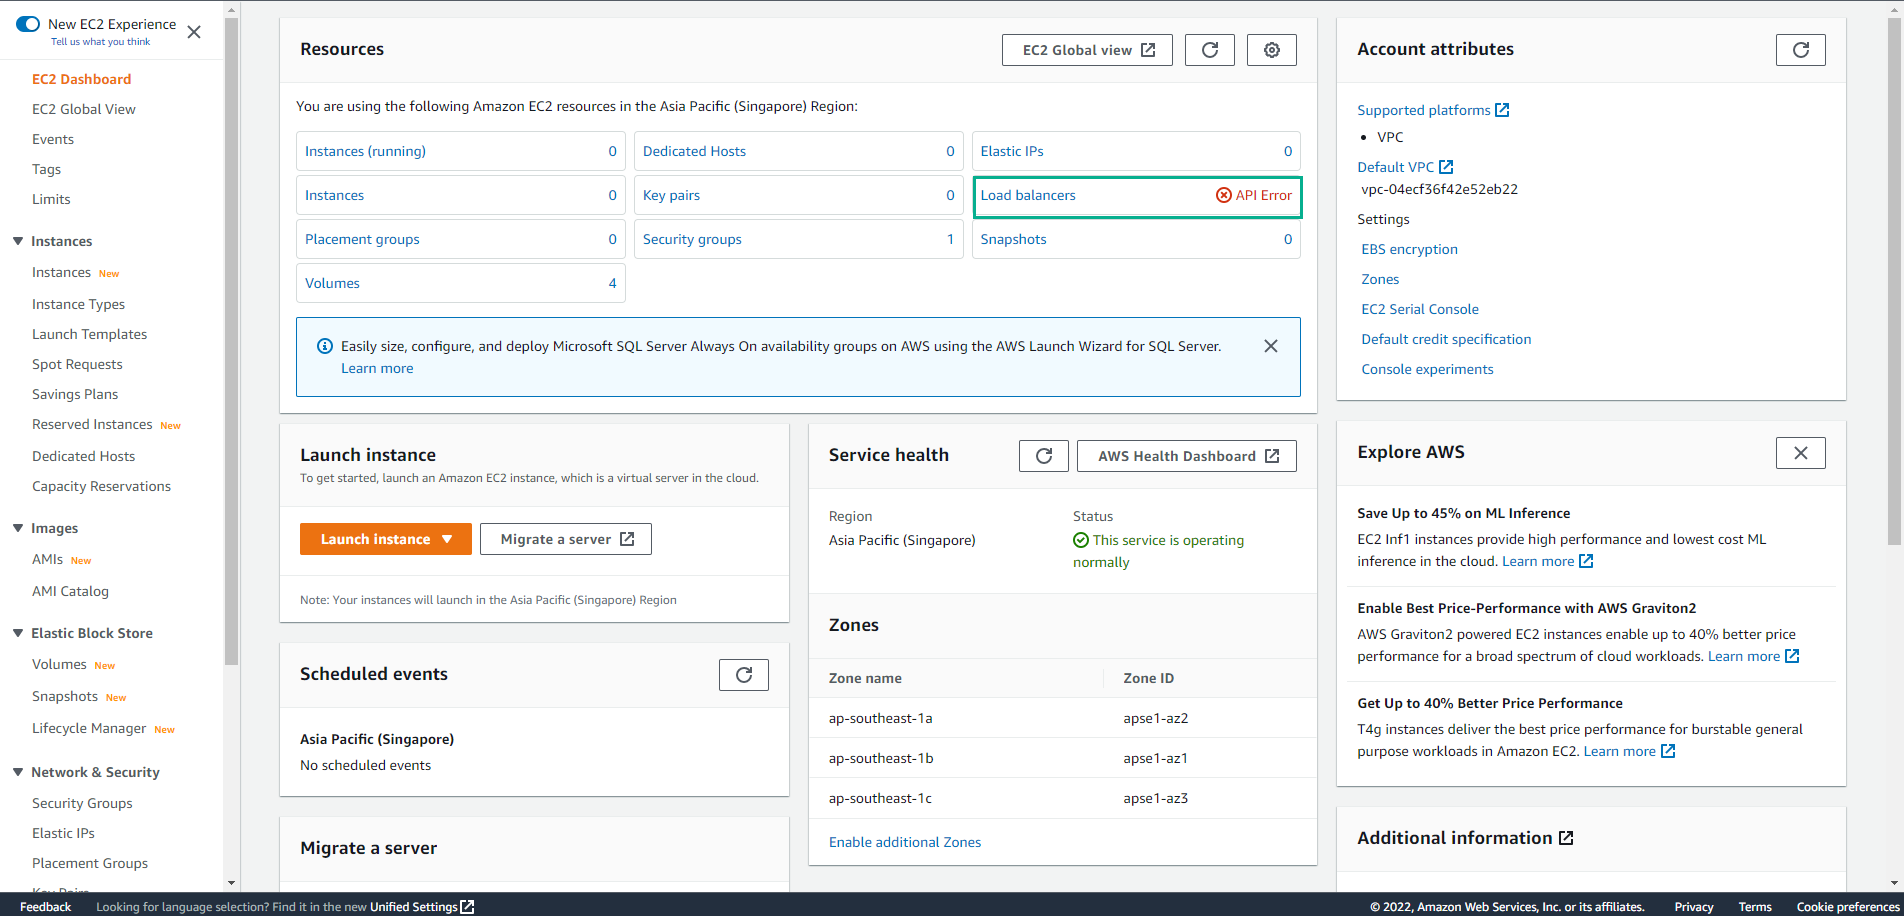Click Unified Settings external link icon
This screenshot has height=916, width=1904.
(467, 907)
